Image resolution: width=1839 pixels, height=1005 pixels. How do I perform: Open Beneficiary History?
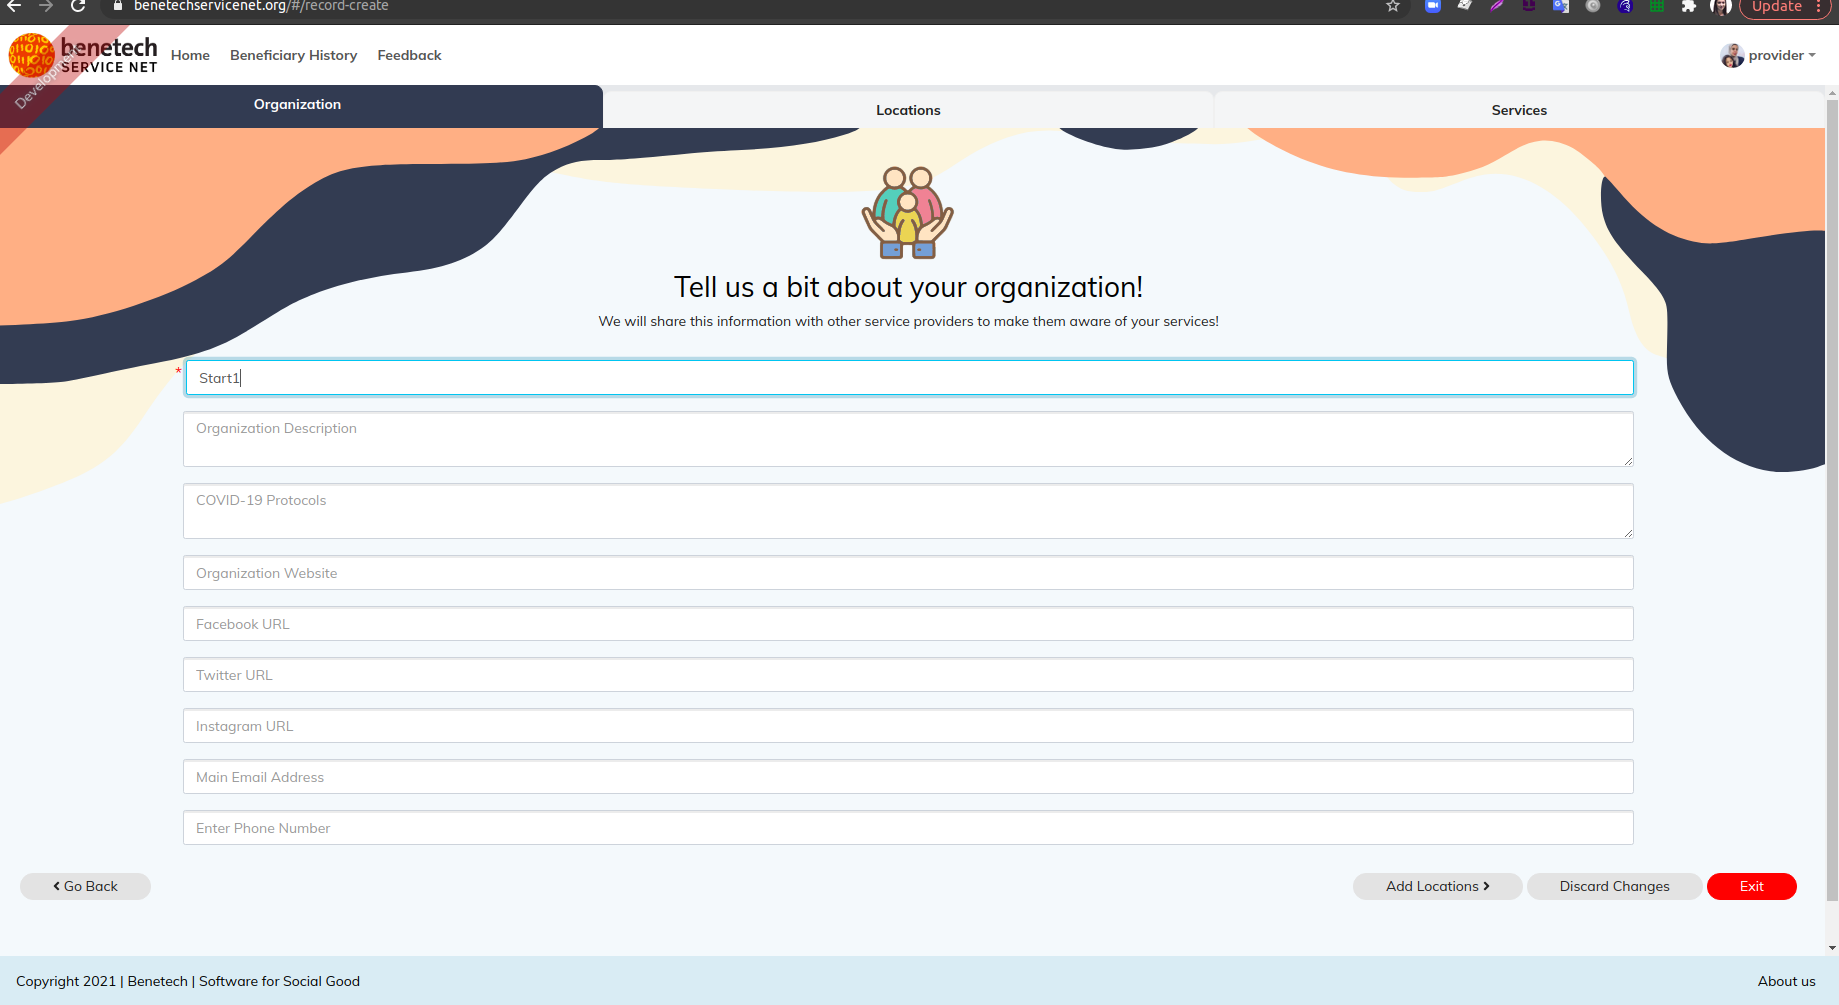[x=293, y=55]
